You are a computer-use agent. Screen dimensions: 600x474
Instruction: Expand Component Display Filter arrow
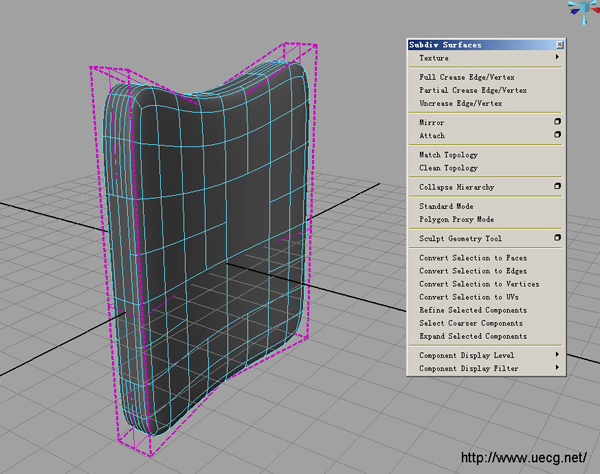click(557, 367)
